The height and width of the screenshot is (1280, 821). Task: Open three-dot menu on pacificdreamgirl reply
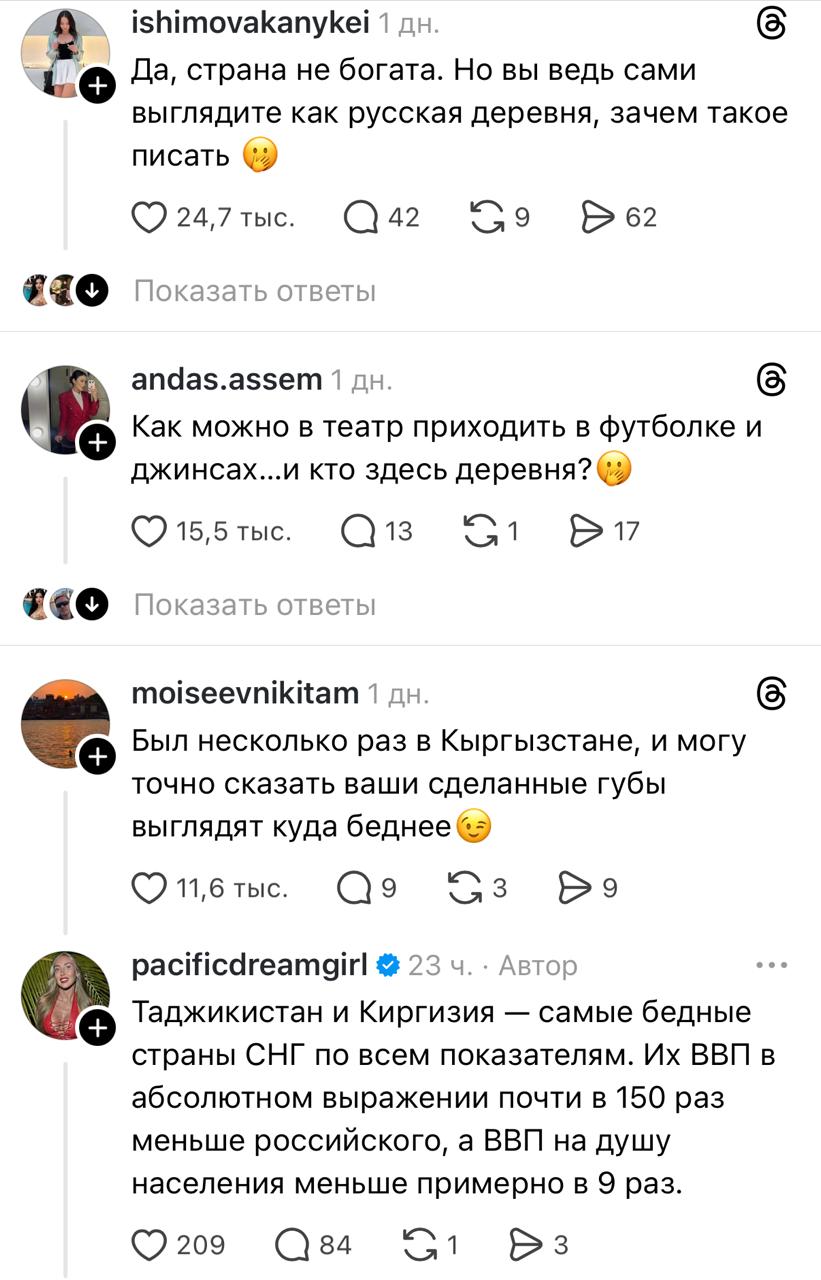click(772, 965)
